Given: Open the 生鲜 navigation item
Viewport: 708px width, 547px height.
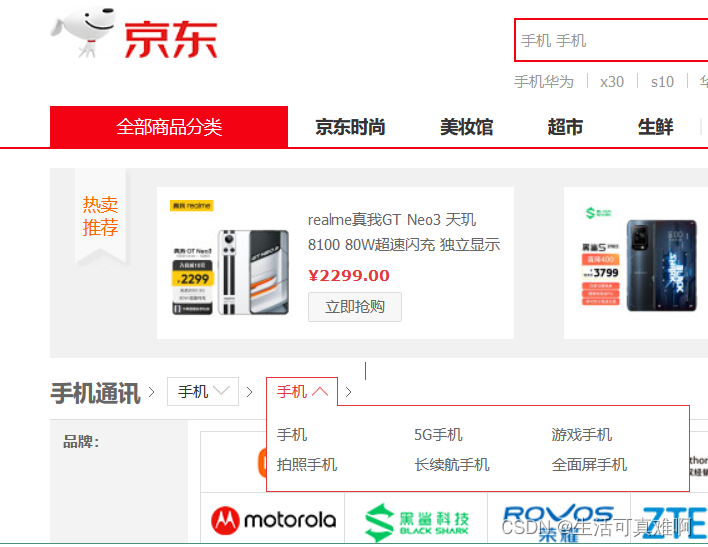Looking at the screenshot, I should click(655, 127).
